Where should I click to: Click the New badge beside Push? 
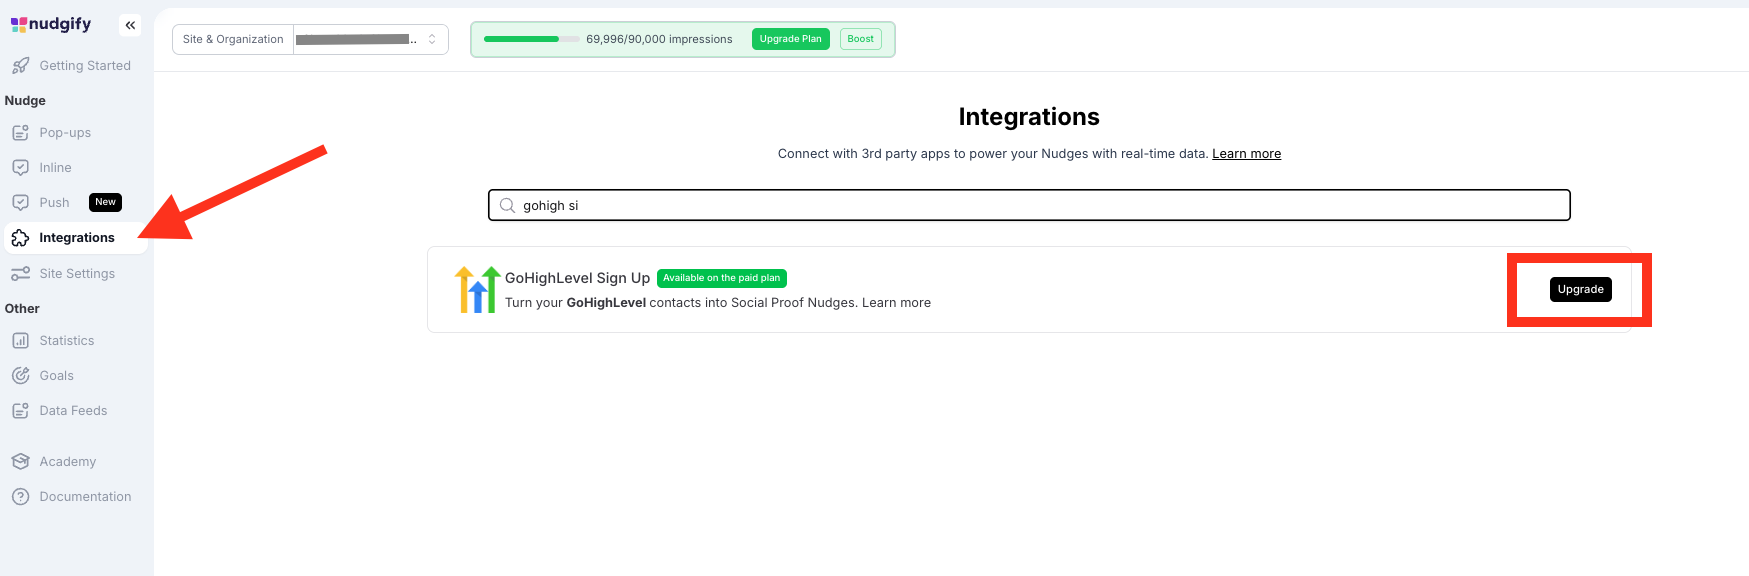pos(105,202)
